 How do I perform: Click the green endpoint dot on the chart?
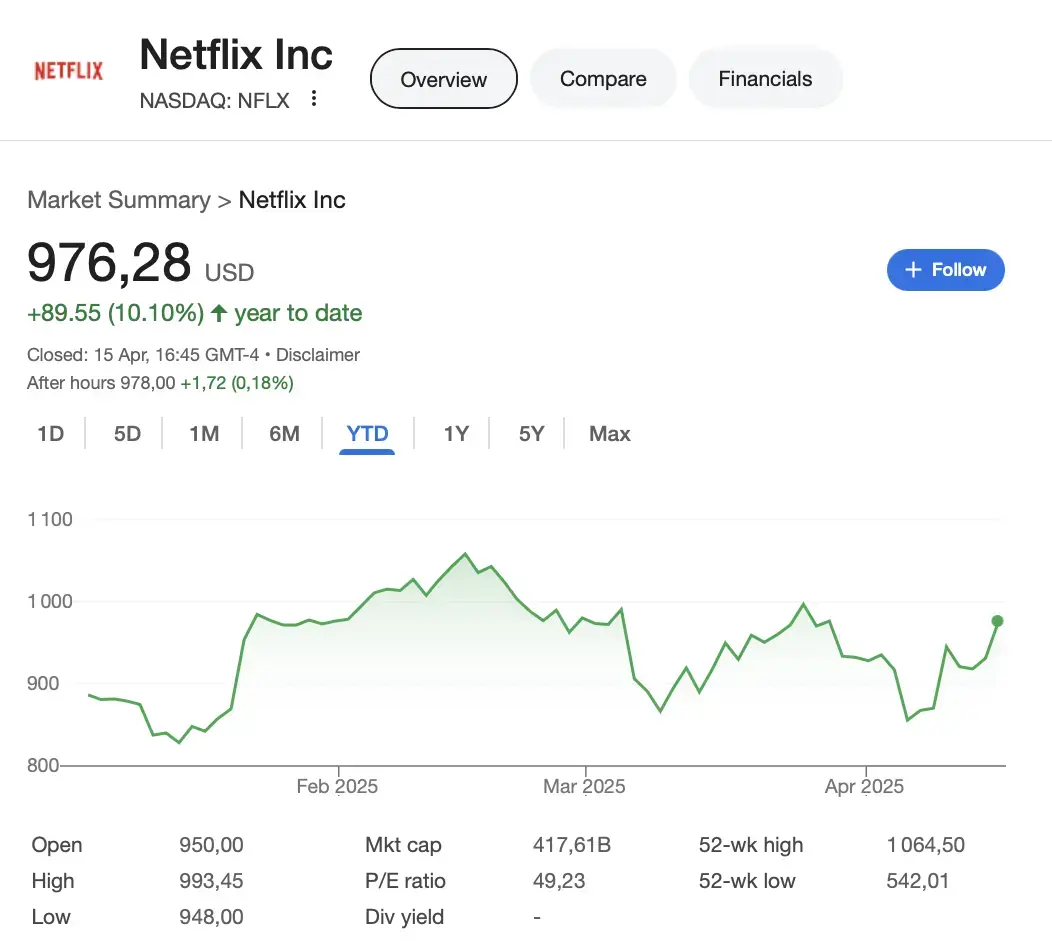[997, 621]
